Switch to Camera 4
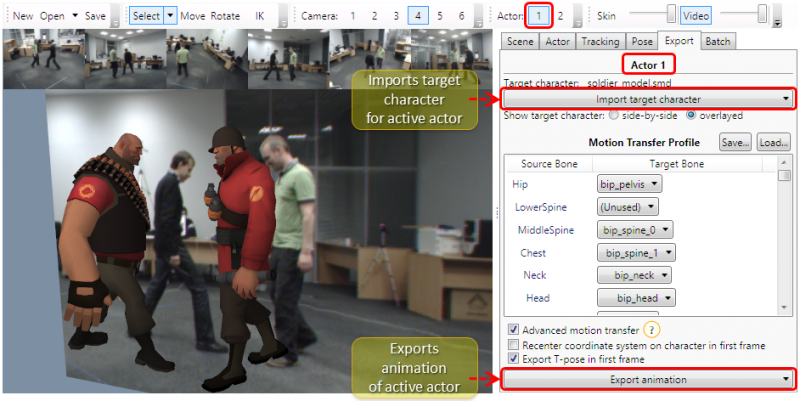 point(418,16)
